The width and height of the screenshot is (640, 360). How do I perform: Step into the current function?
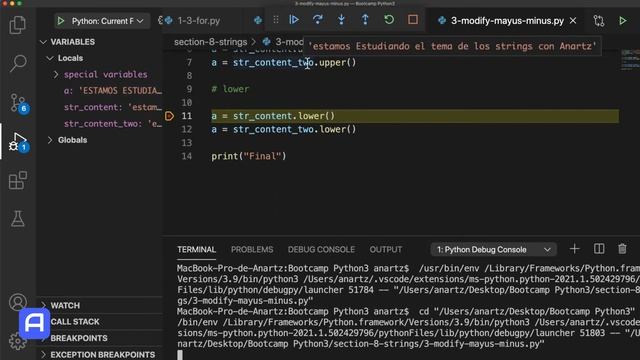(341, 20)
